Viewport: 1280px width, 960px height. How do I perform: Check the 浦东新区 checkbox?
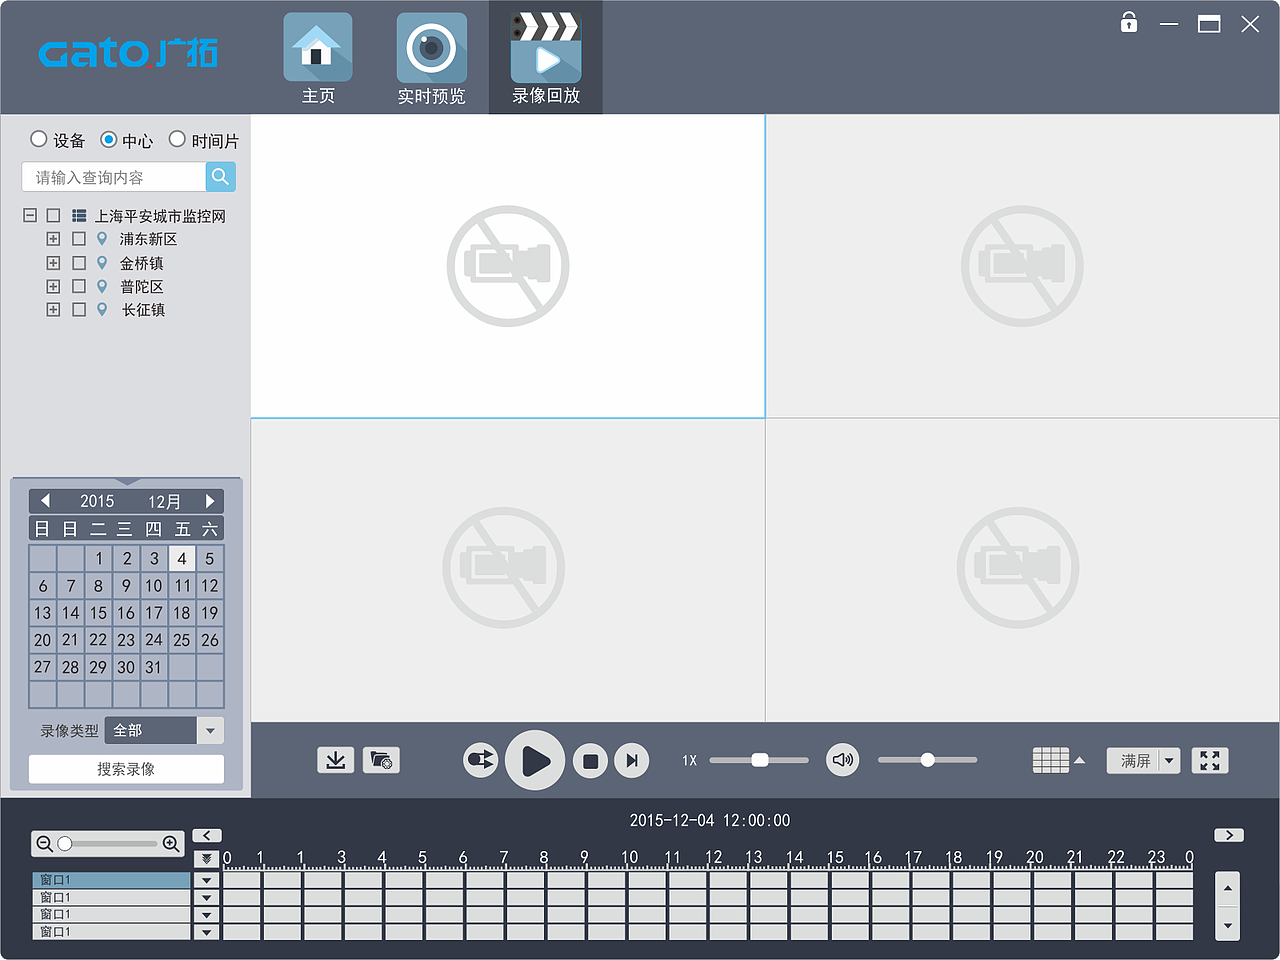pos(79,239)
